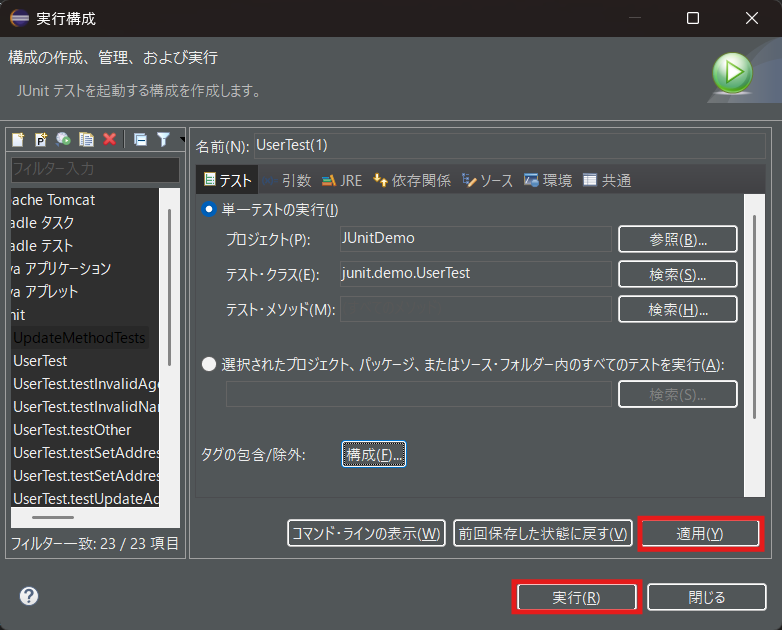Select the UserTest.testInvalidName configuration
The image size is (782, 630).
86,407
